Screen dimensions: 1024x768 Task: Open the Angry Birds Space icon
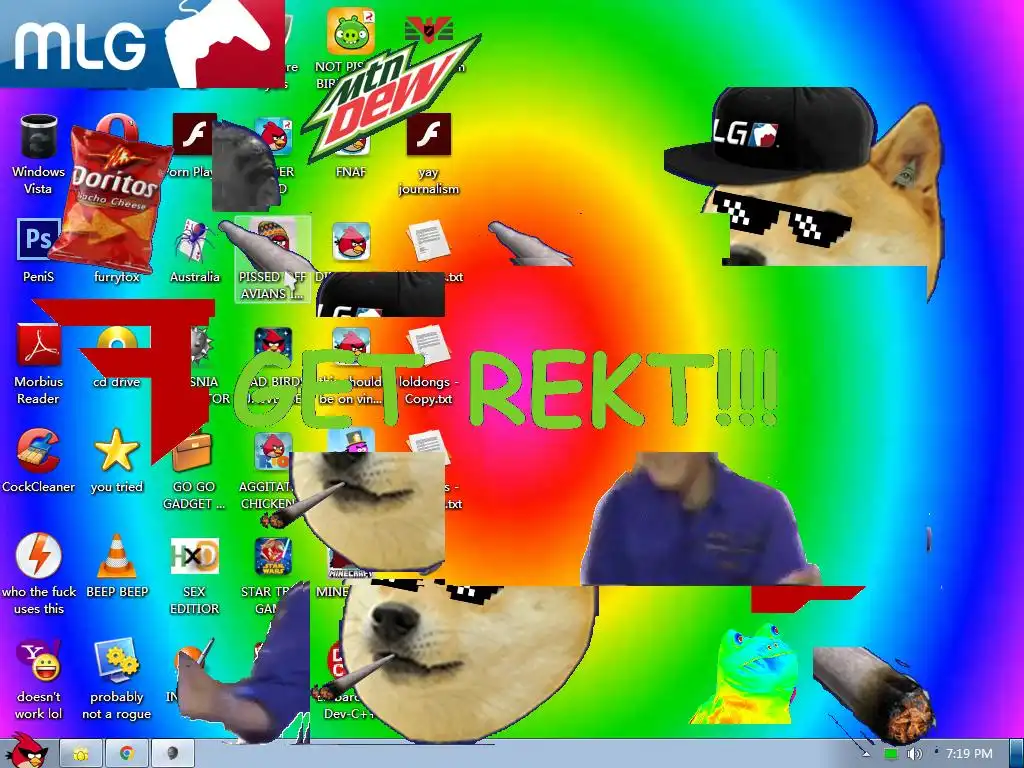pos(273,345)
